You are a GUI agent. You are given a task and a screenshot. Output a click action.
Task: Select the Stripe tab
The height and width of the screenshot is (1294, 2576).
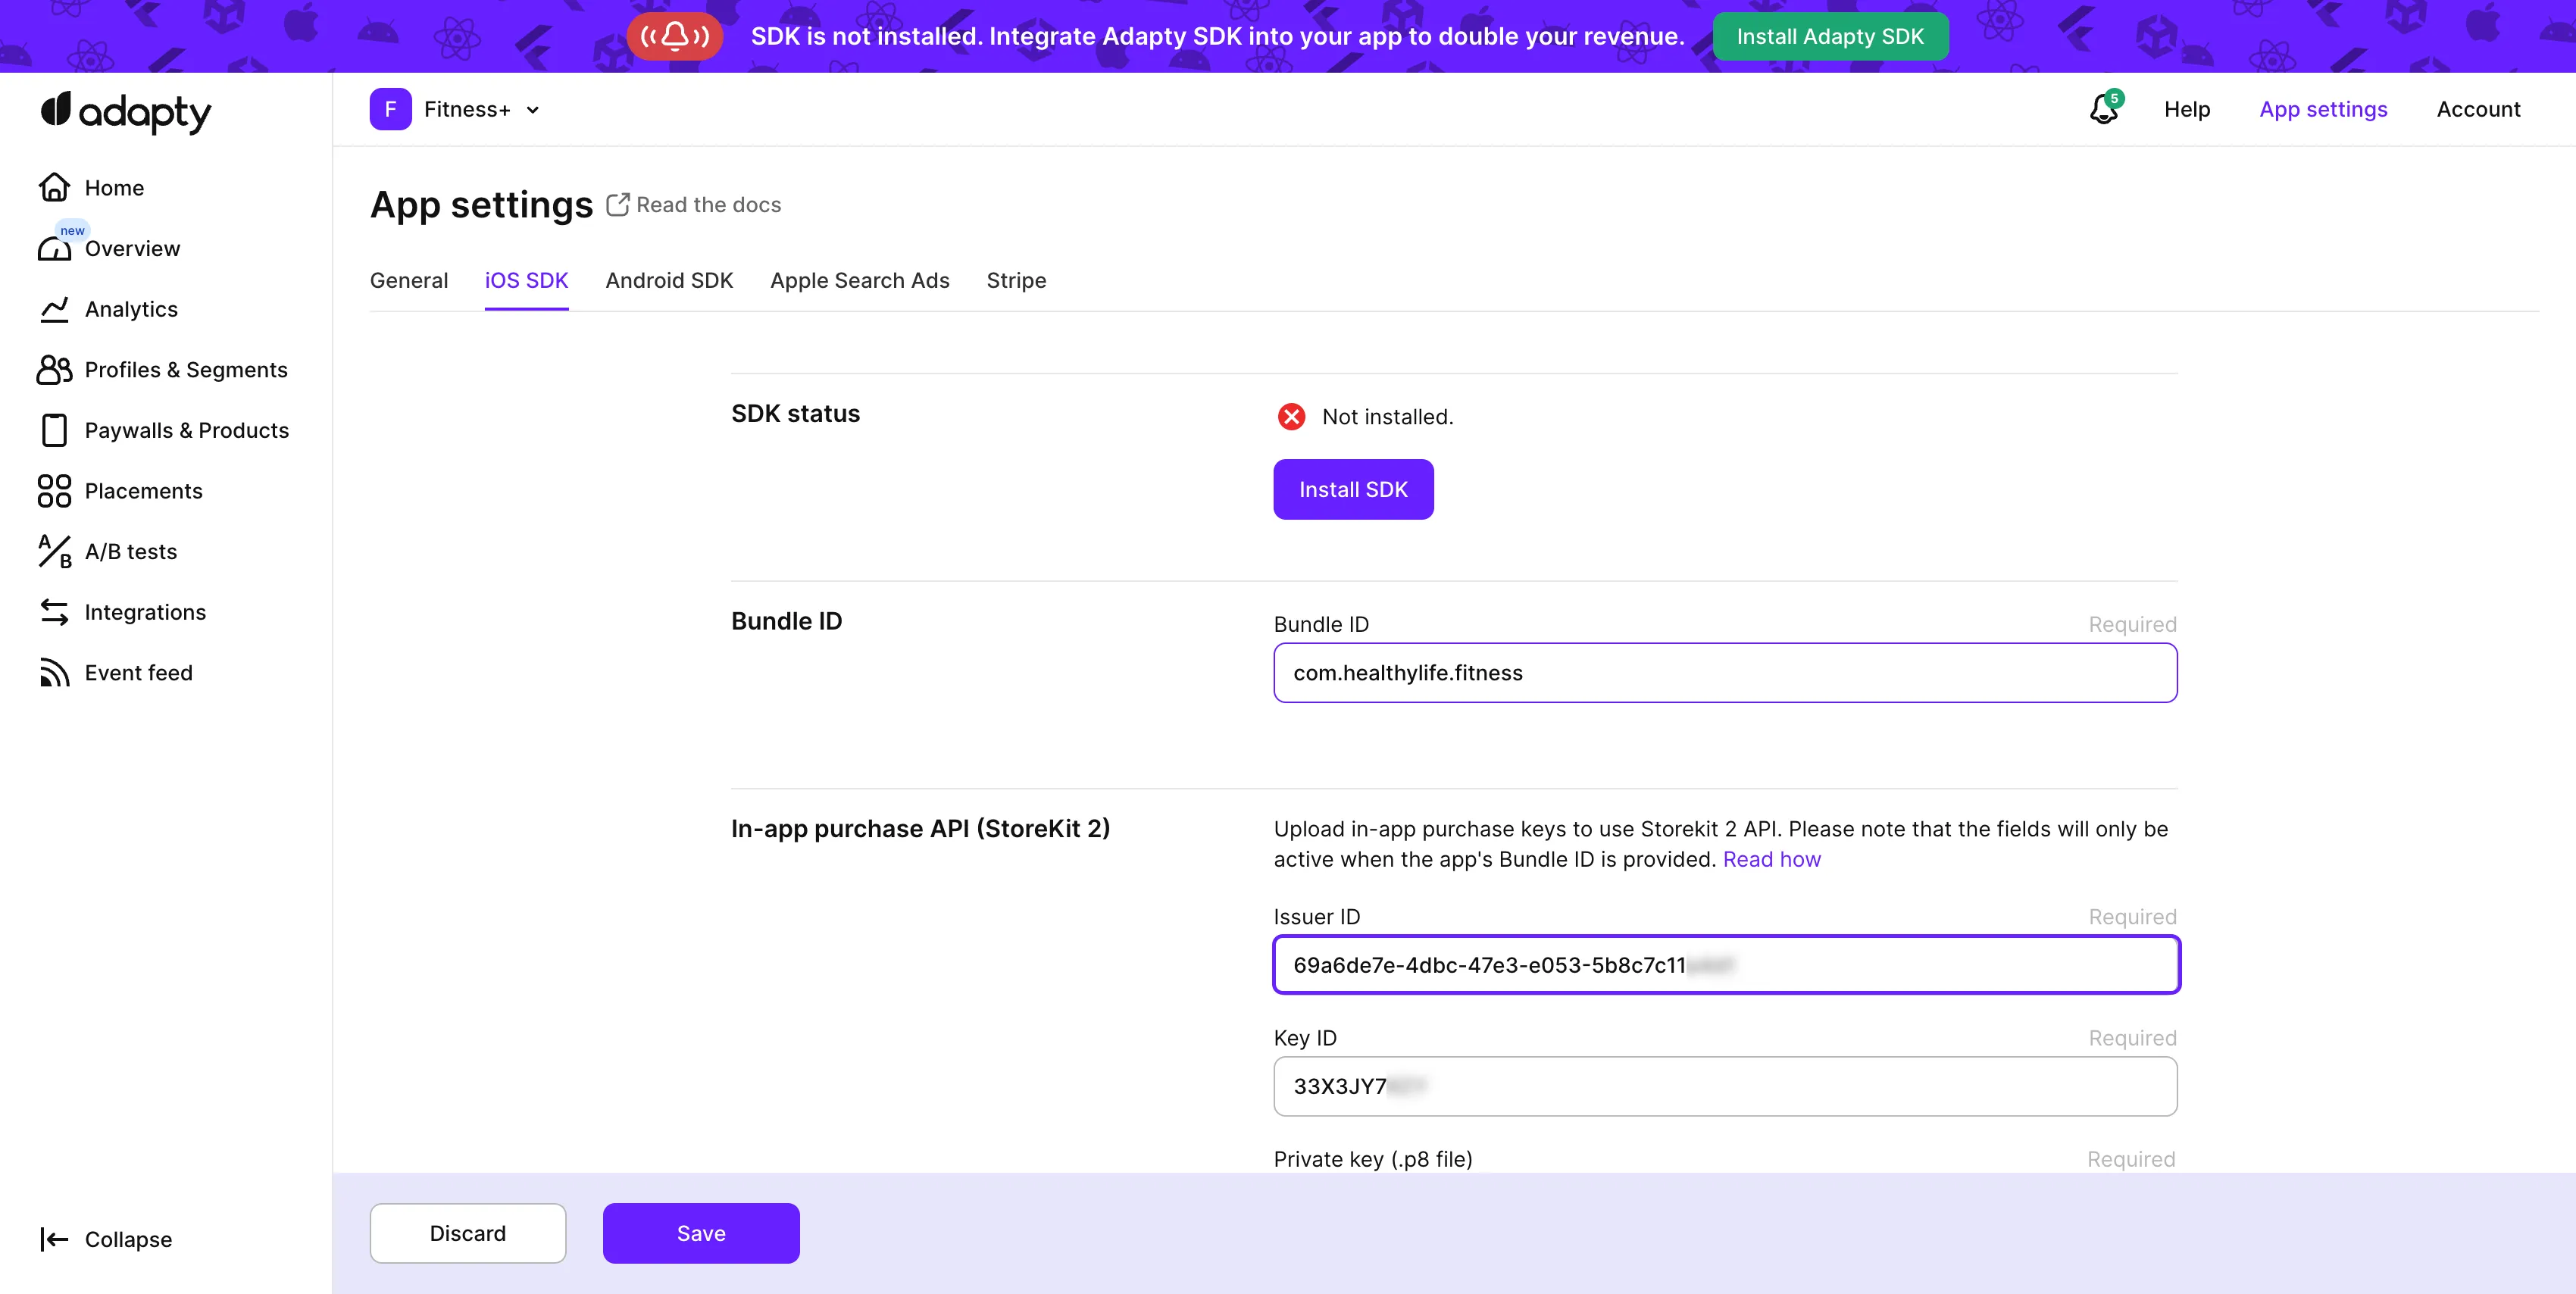point(1016,281)
